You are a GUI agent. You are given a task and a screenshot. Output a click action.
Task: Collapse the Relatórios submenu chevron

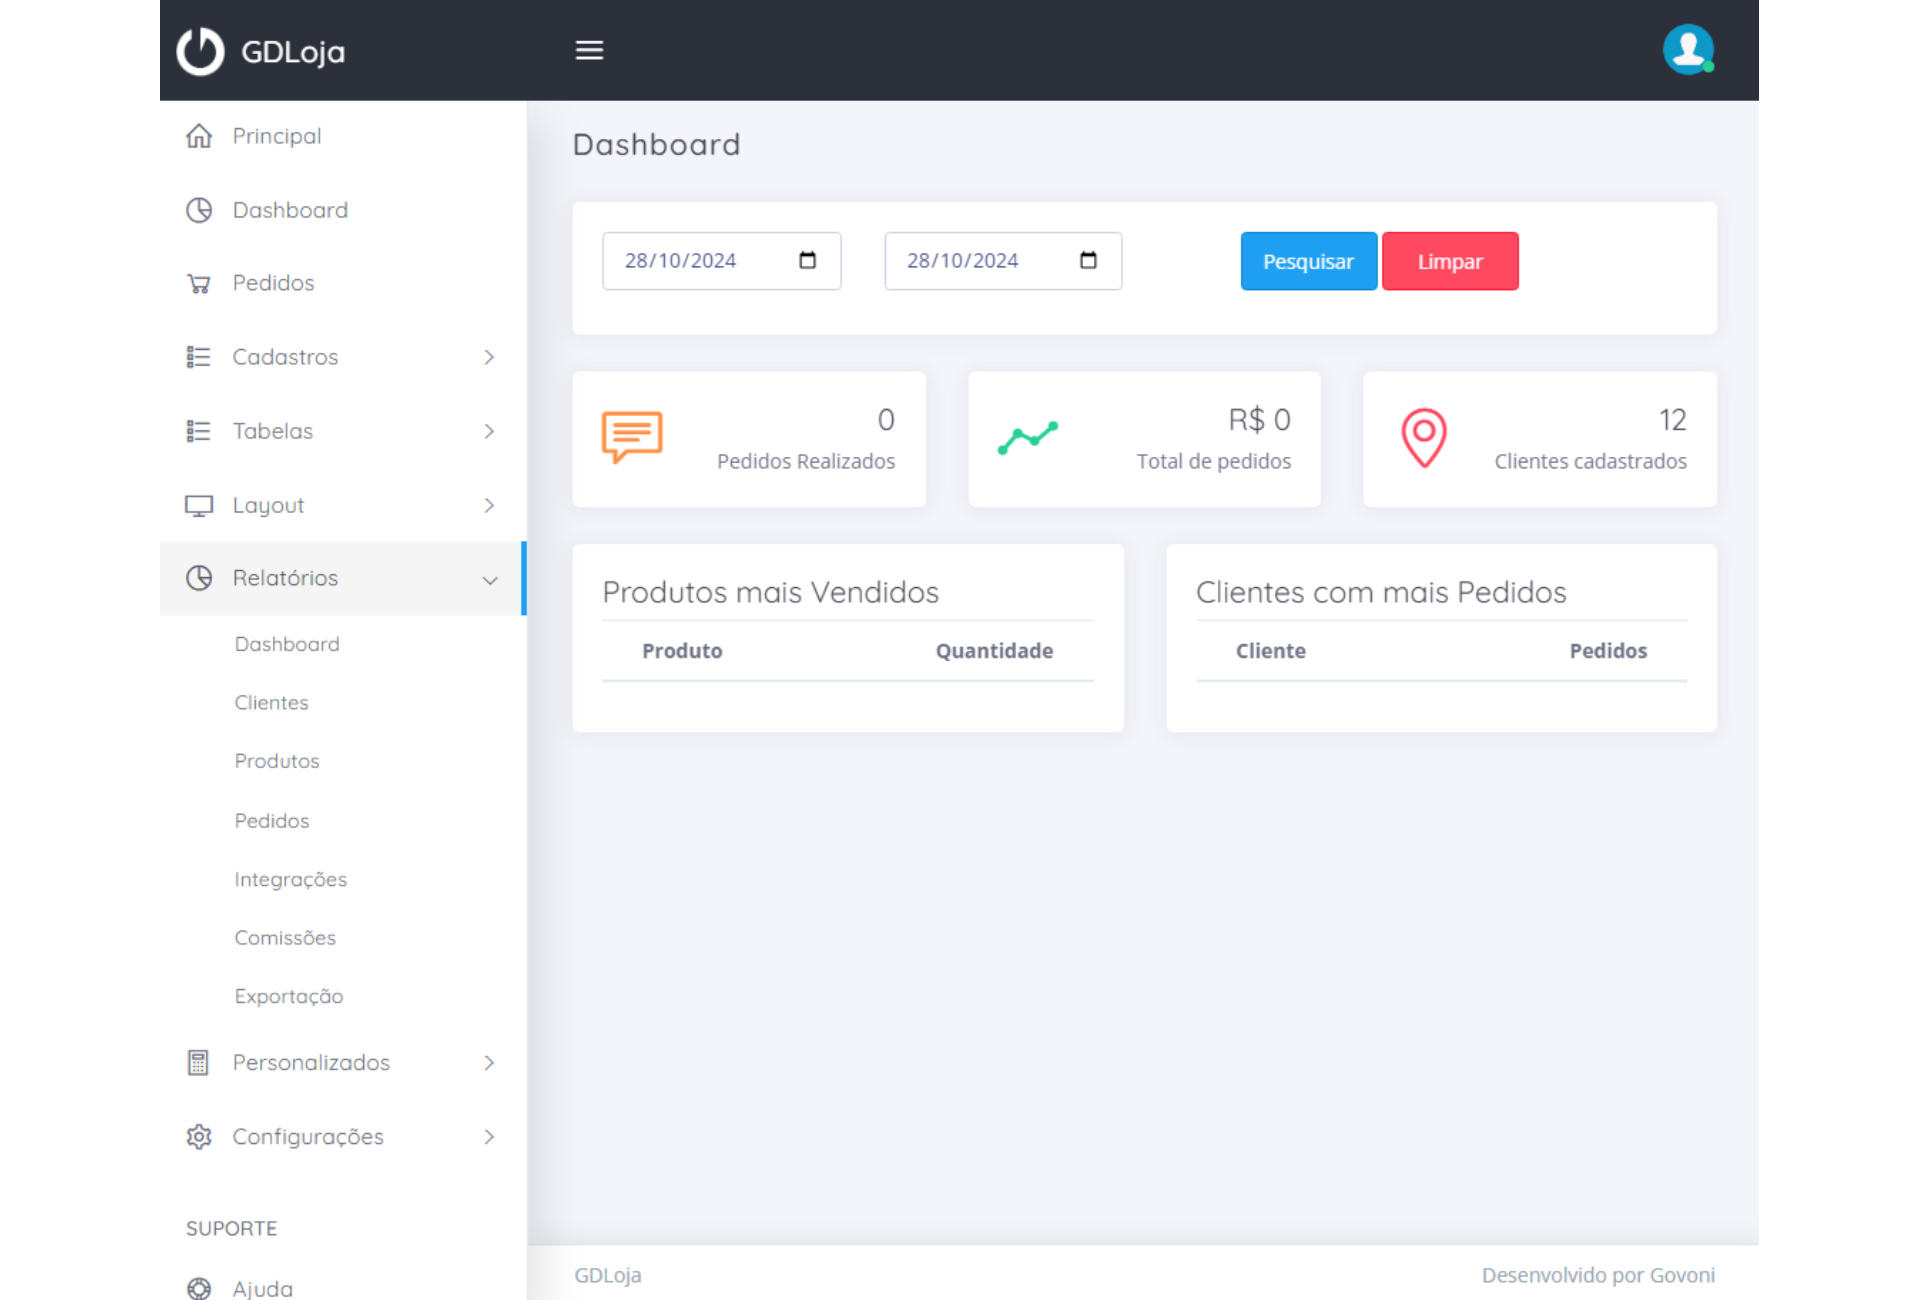(490, 580)
